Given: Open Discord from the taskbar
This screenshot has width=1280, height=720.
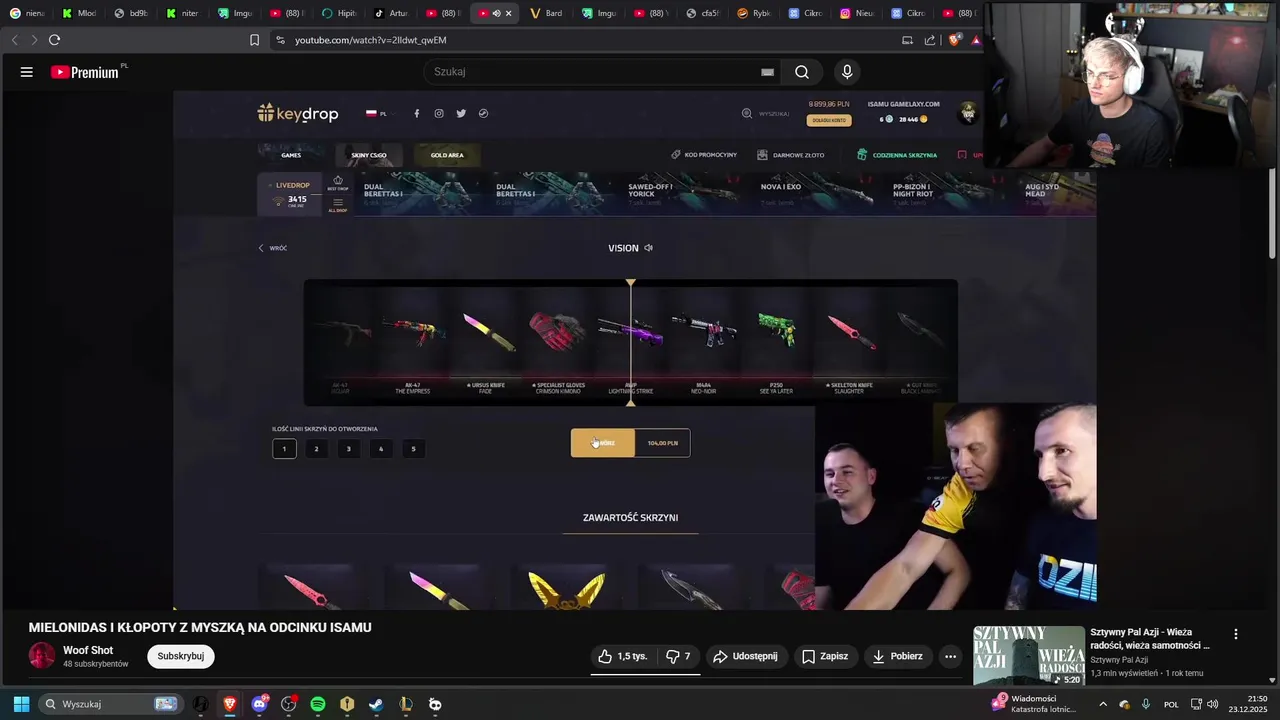Looking at the screenshot, I should point(260,704).
